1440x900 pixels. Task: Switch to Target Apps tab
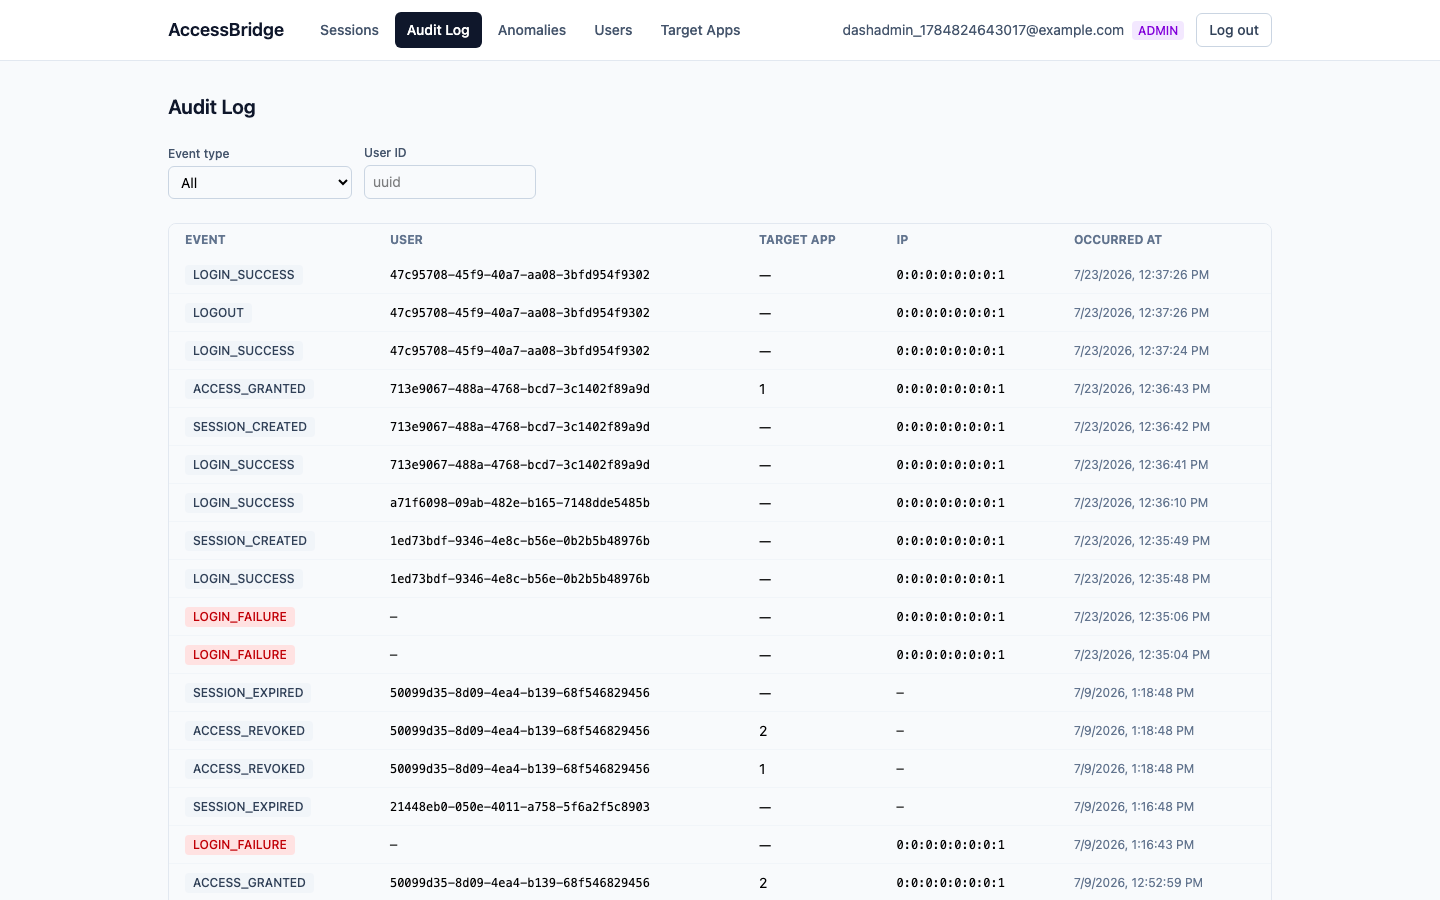pyautogui.click(x=700, y=30)
